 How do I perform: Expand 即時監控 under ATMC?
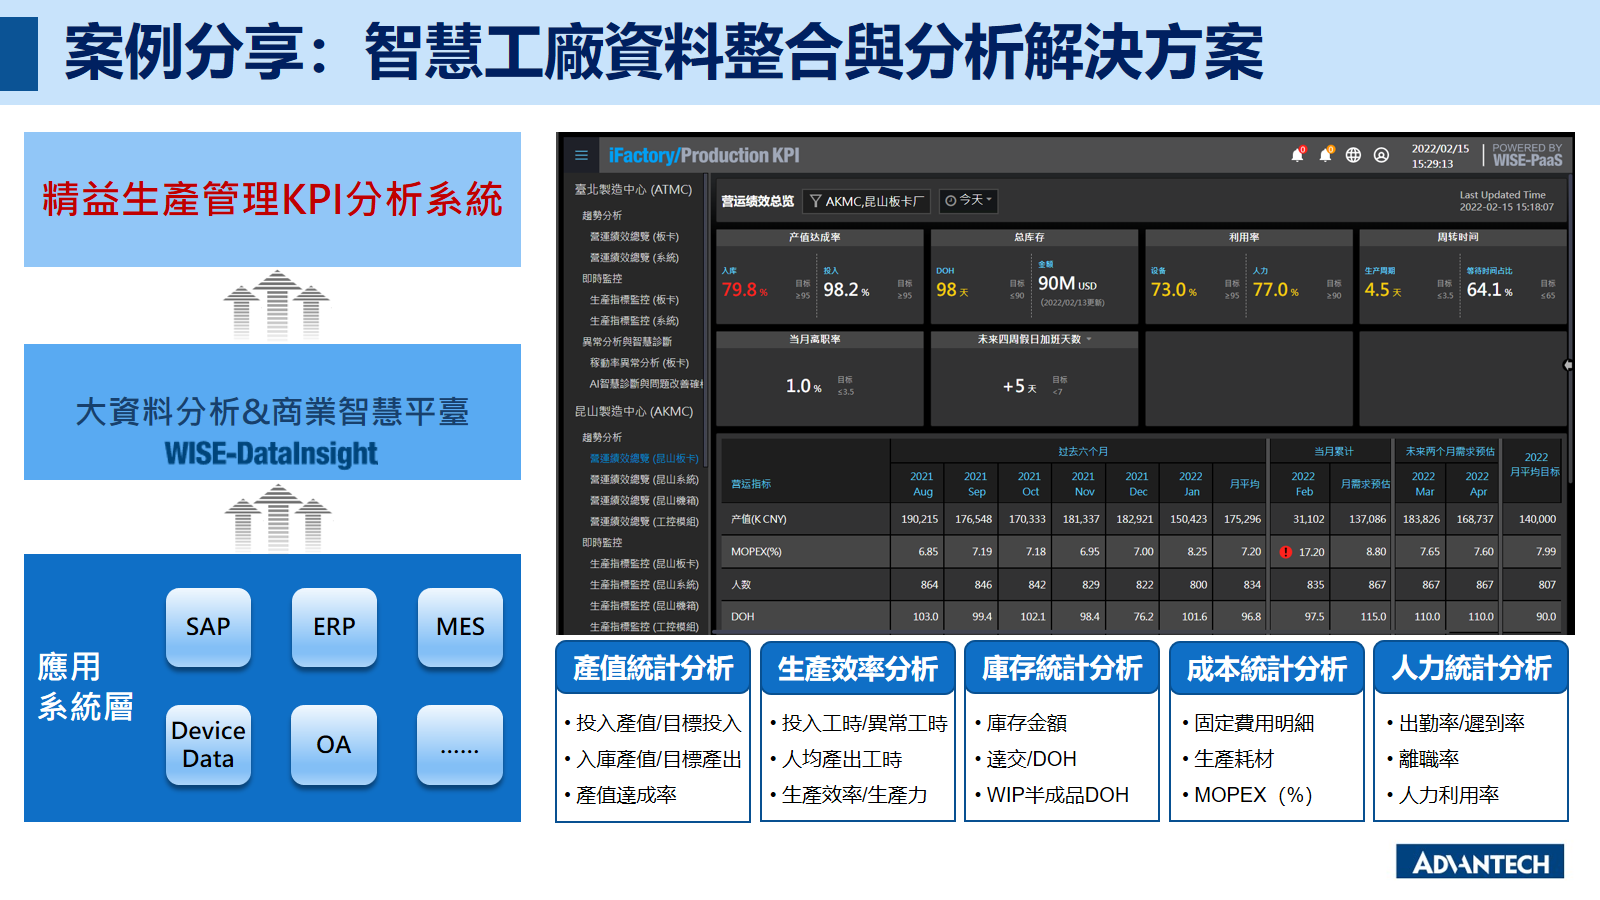click(602, 279)
